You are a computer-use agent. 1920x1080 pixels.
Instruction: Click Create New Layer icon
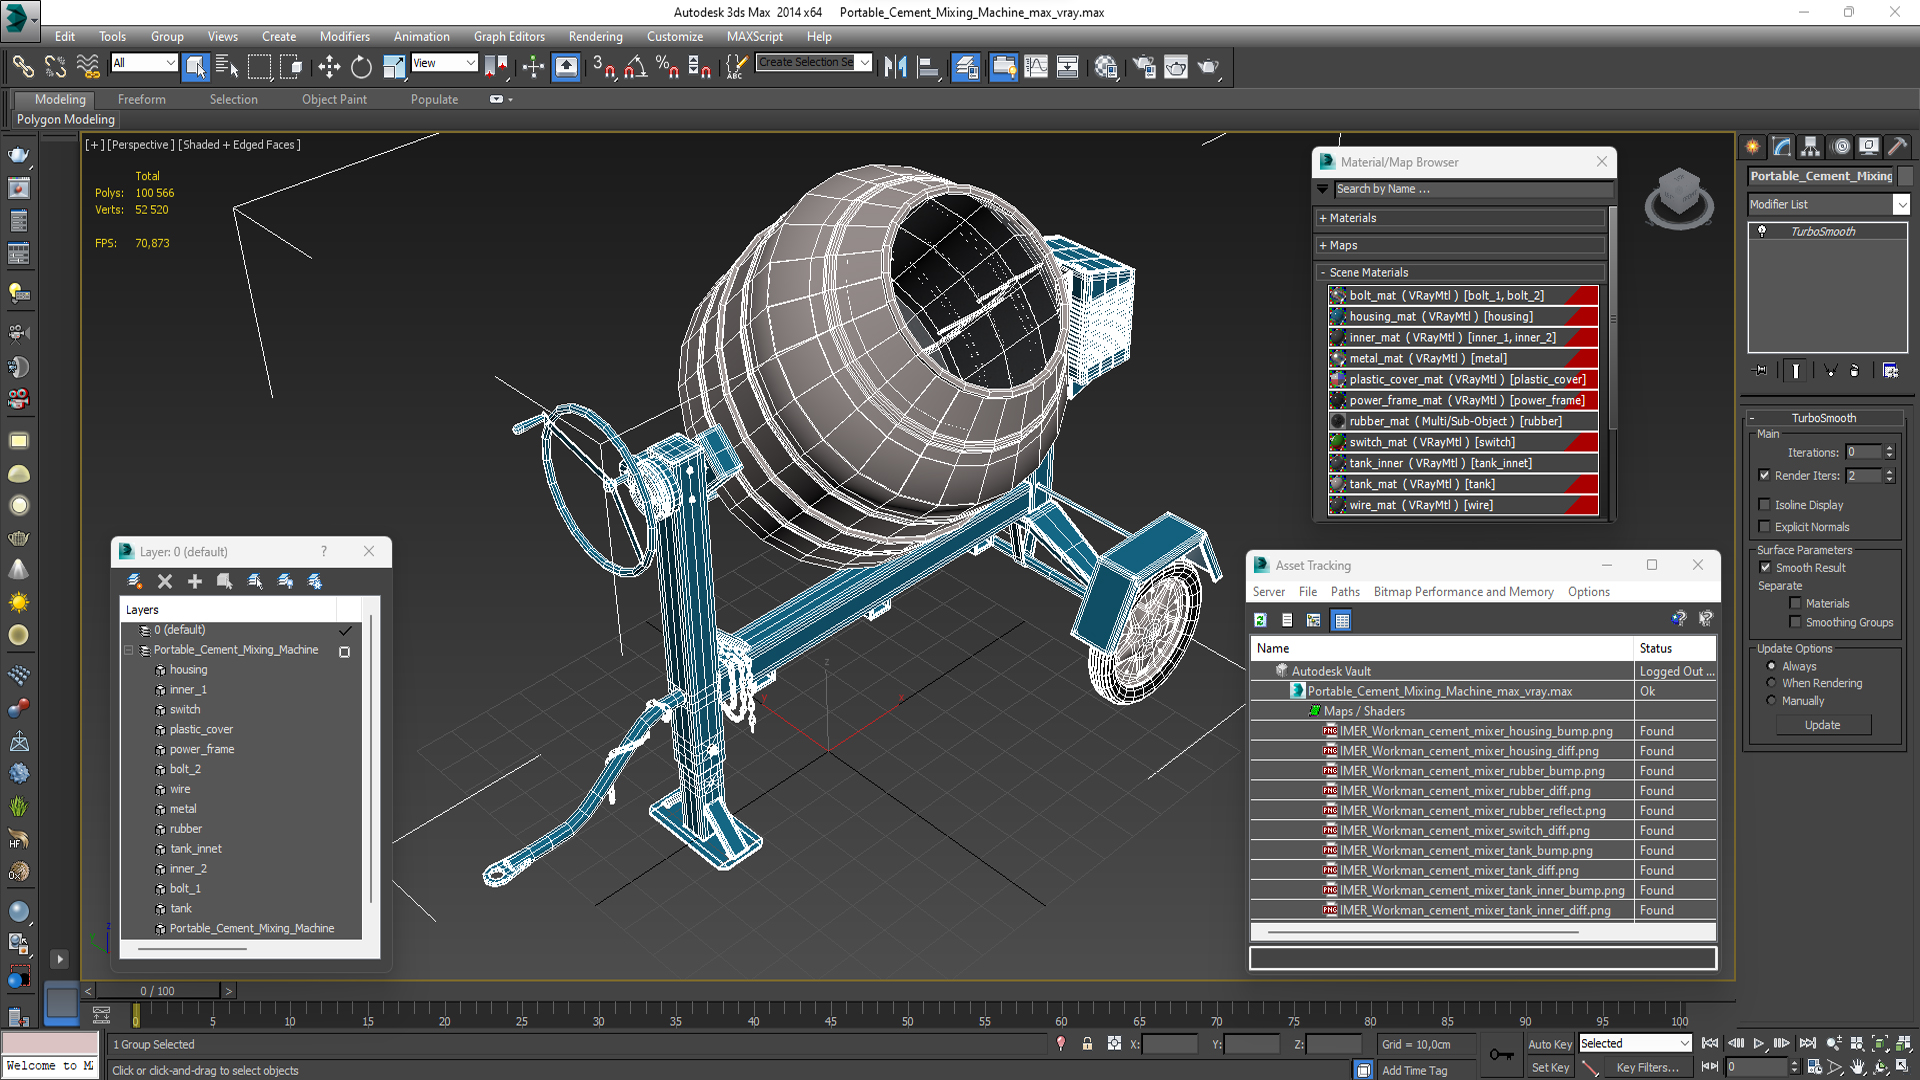click(135, 581)
